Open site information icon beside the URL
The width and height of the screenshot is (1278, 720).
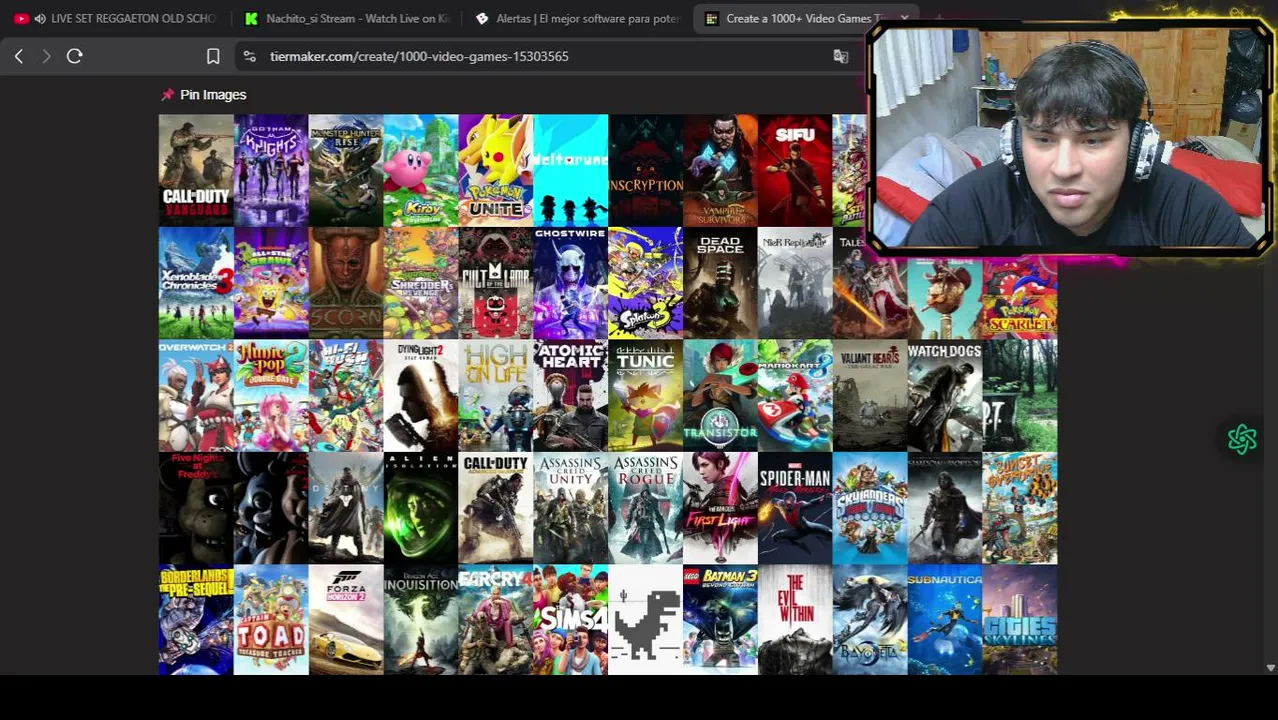coord(249,56)
